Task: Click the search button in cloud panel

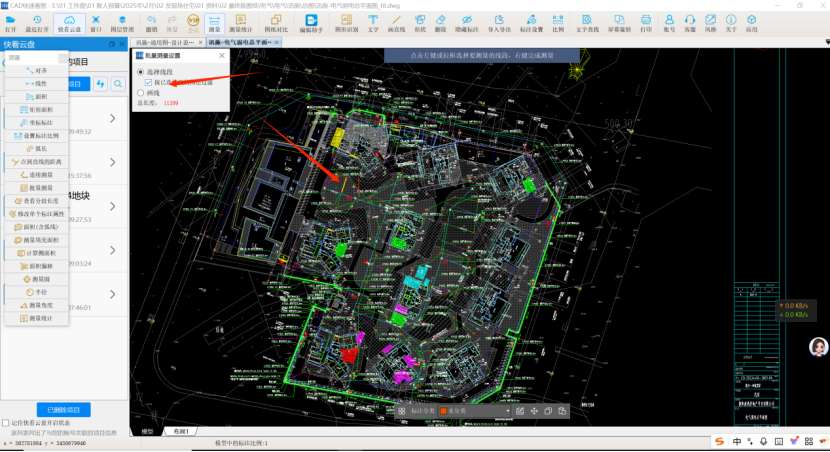Action: [118, 85]
